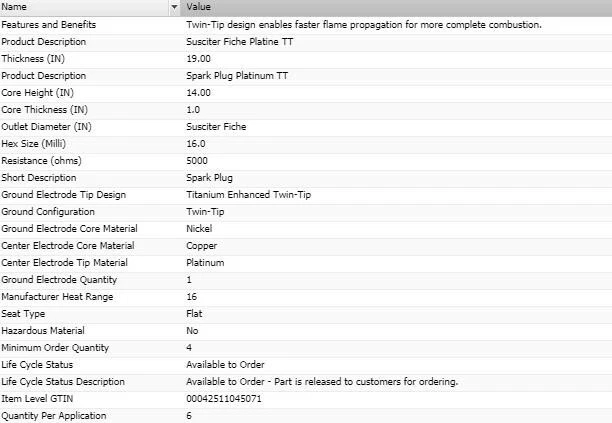Select the Minimum Order Quantity row name
Screen dimensions: 612x423
(55, 347)
